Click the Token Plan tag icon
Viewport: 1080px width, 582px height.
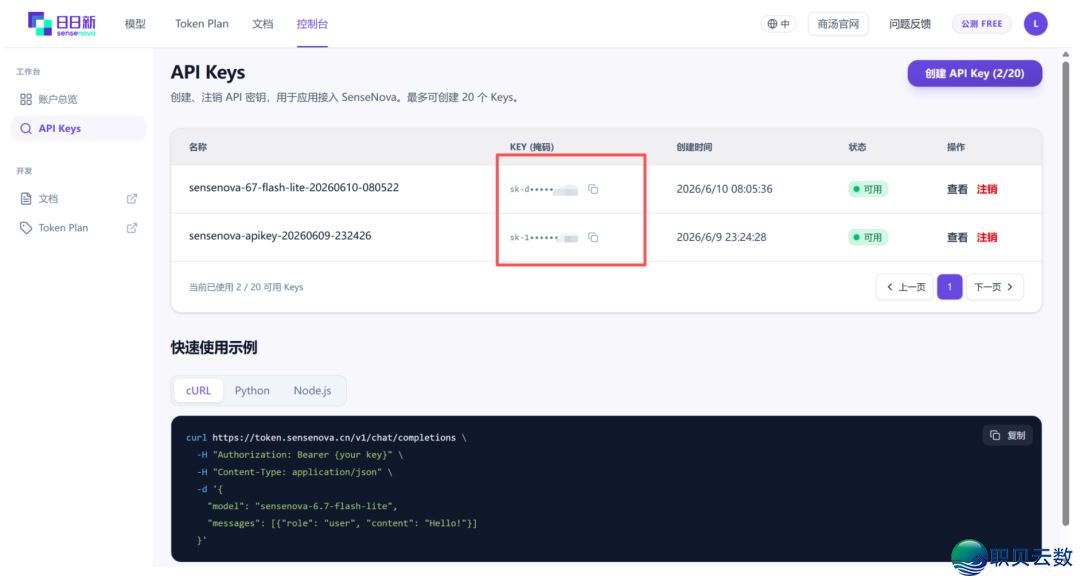[x=25, y=227]
